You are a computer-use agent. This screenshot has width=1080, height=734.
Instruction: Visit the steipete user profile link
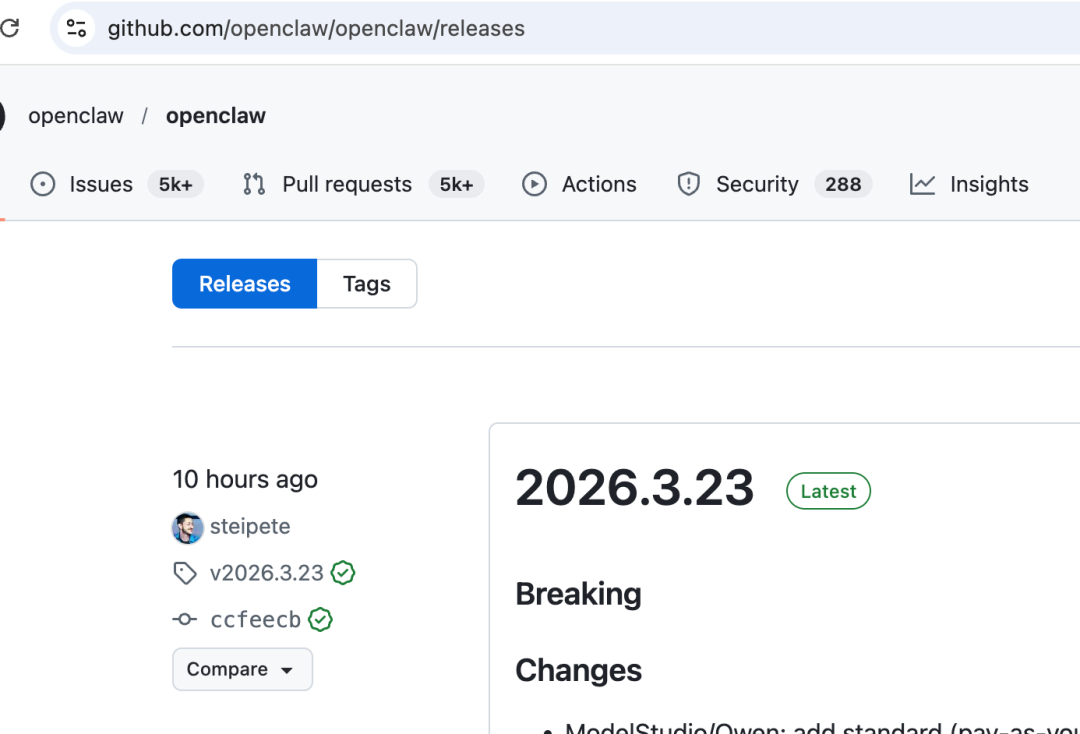[x=250, y=527]
